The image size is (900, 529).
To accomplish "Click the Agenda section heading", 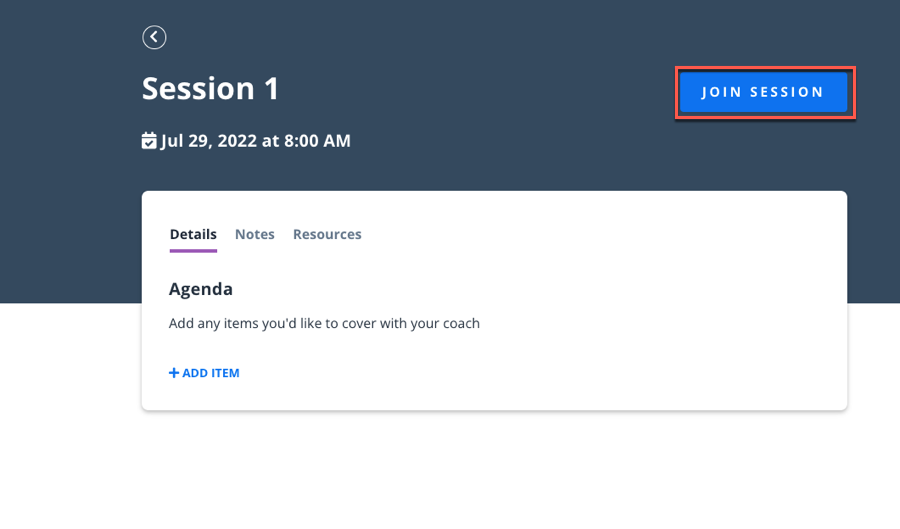I will (x=201, y=289).
